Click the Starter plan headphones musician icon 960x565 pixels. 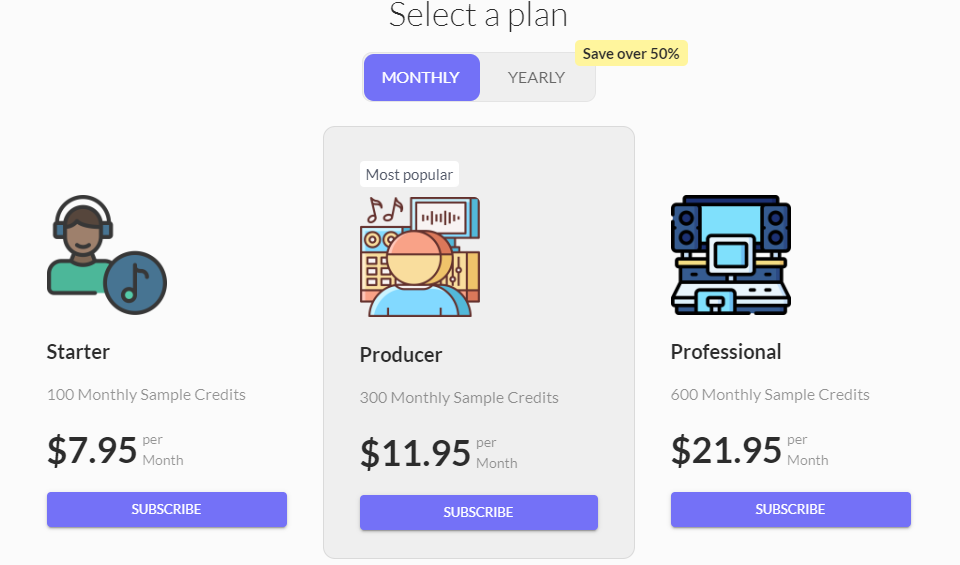(106, 255)
